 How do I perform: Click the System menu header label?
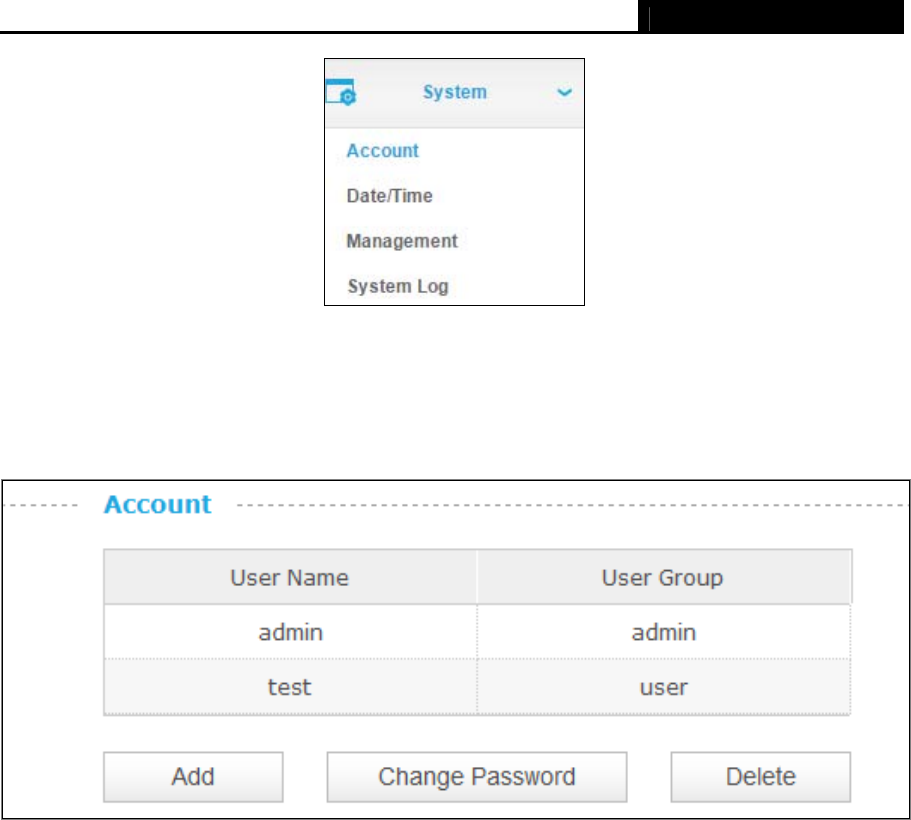click(455, 92)
